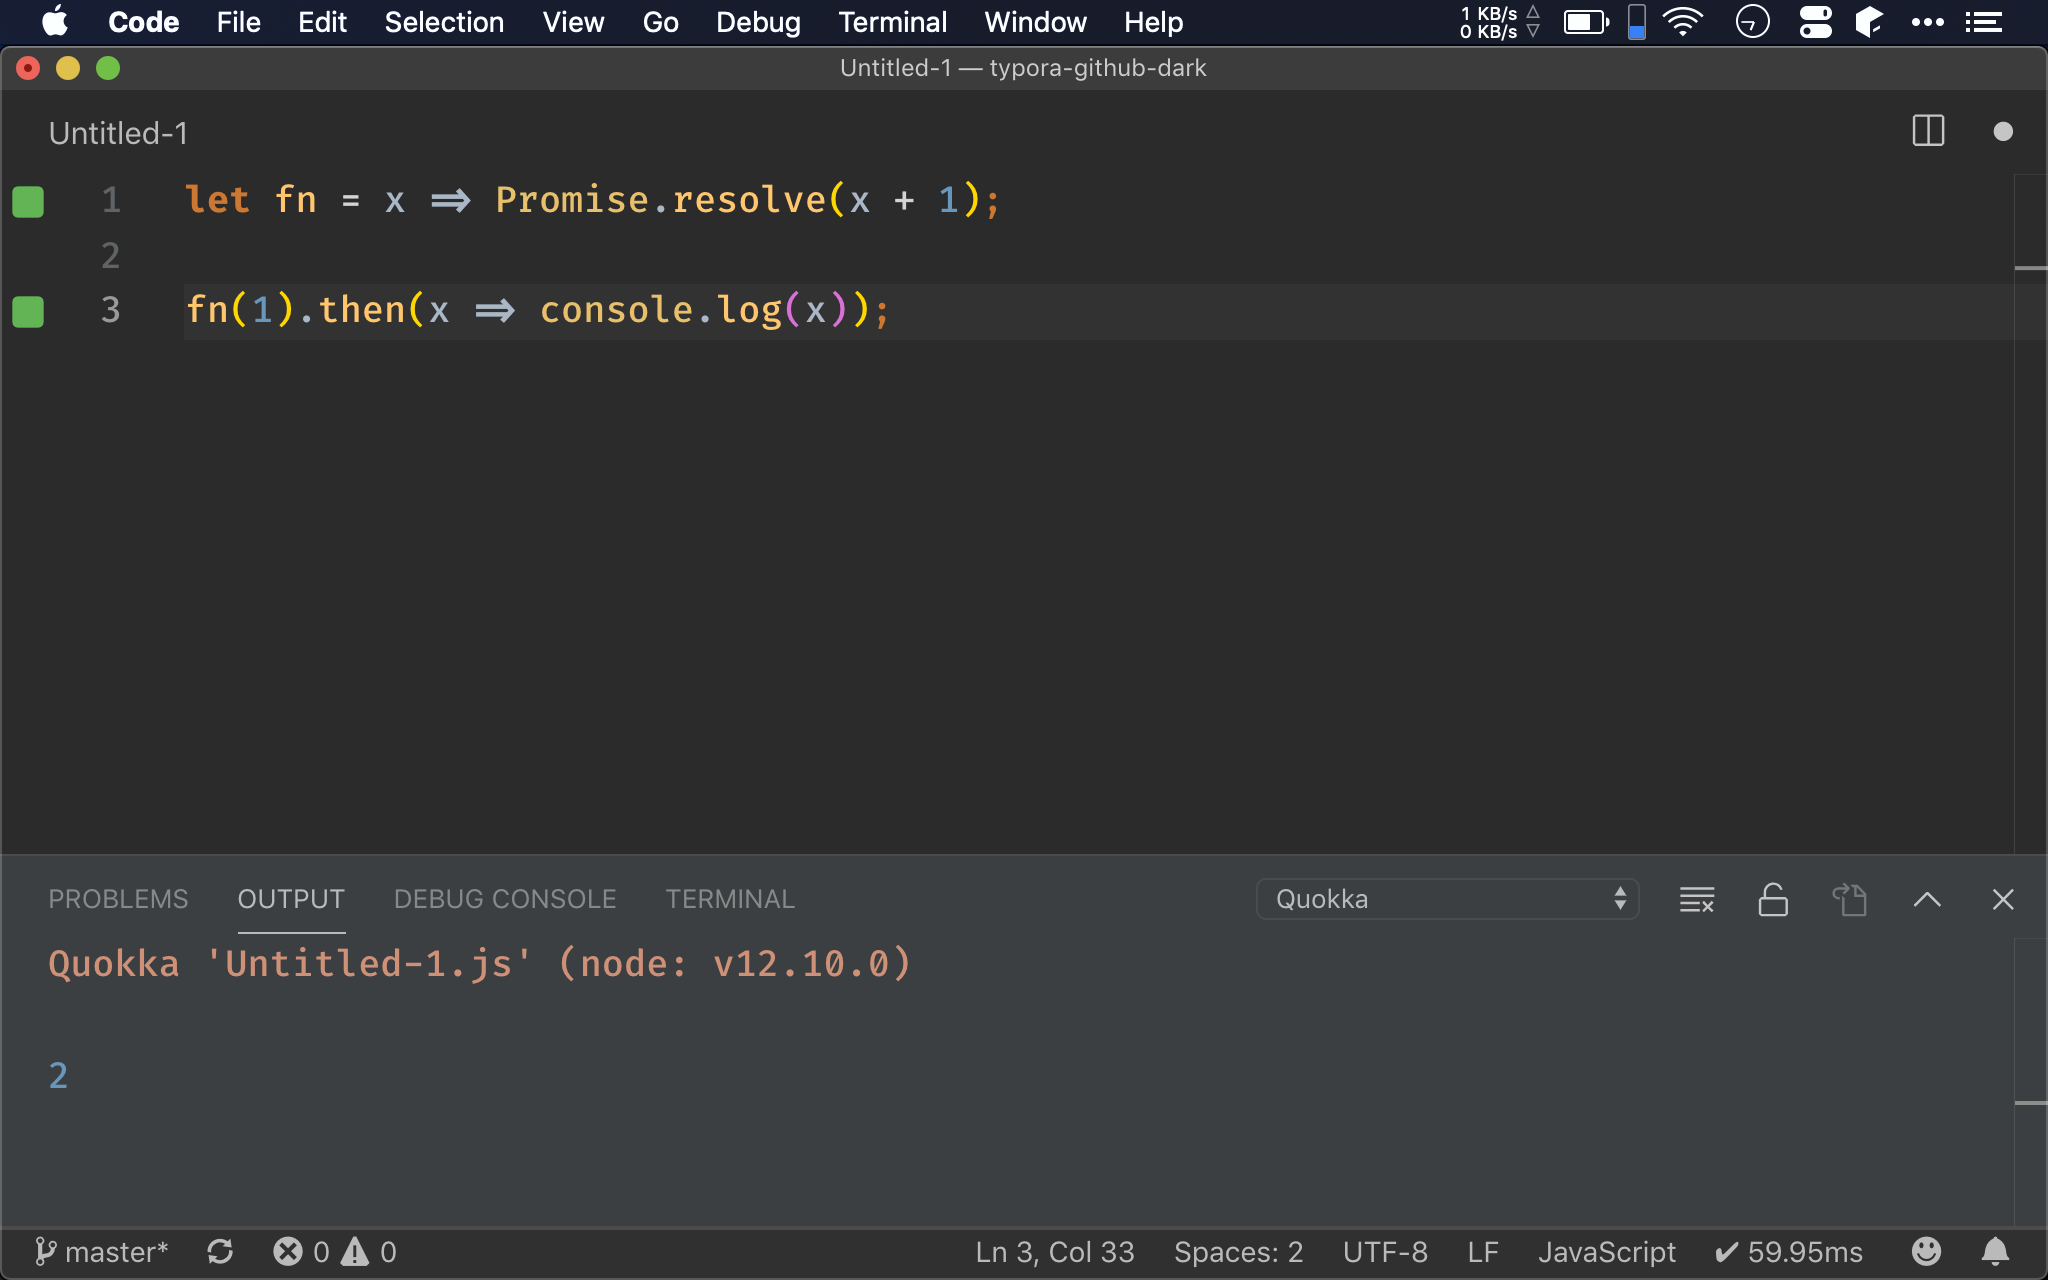Switch to the DEBUG CONSOLE tab
The height and width of the screenshot is (1280, 2048).
(x=505, y=899)
